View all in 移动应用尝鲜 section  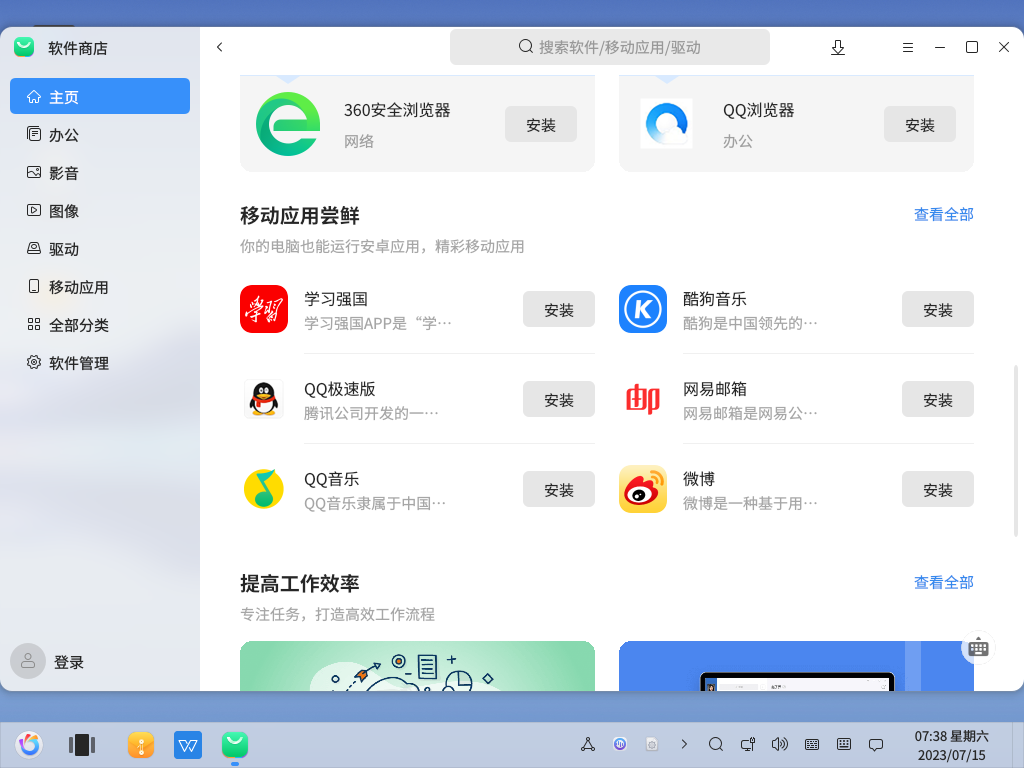click(x=944, y=214)
